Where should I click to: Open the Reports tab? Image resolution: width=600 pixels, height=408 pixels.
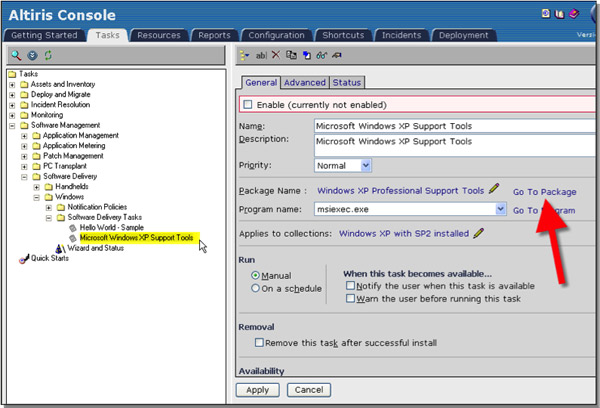click(214, 35)
